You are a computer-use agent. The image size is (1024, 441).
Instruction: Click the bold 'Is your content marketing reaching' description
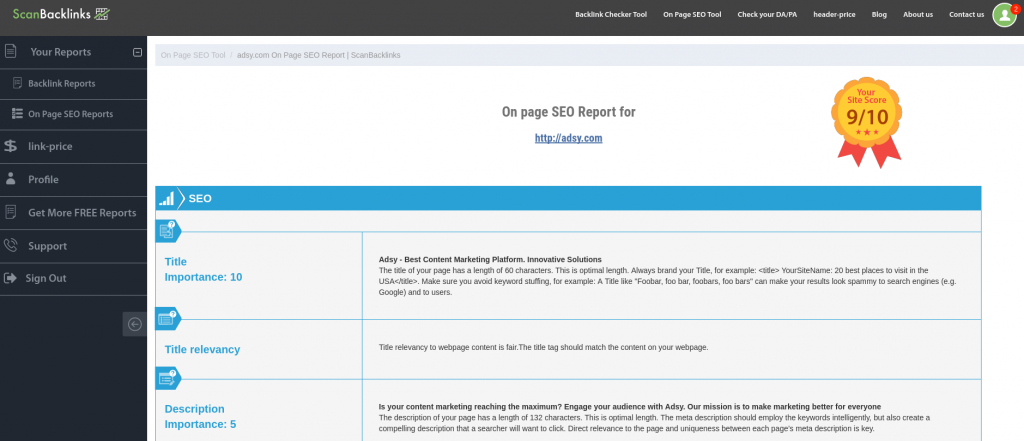[x=630, y=406]
